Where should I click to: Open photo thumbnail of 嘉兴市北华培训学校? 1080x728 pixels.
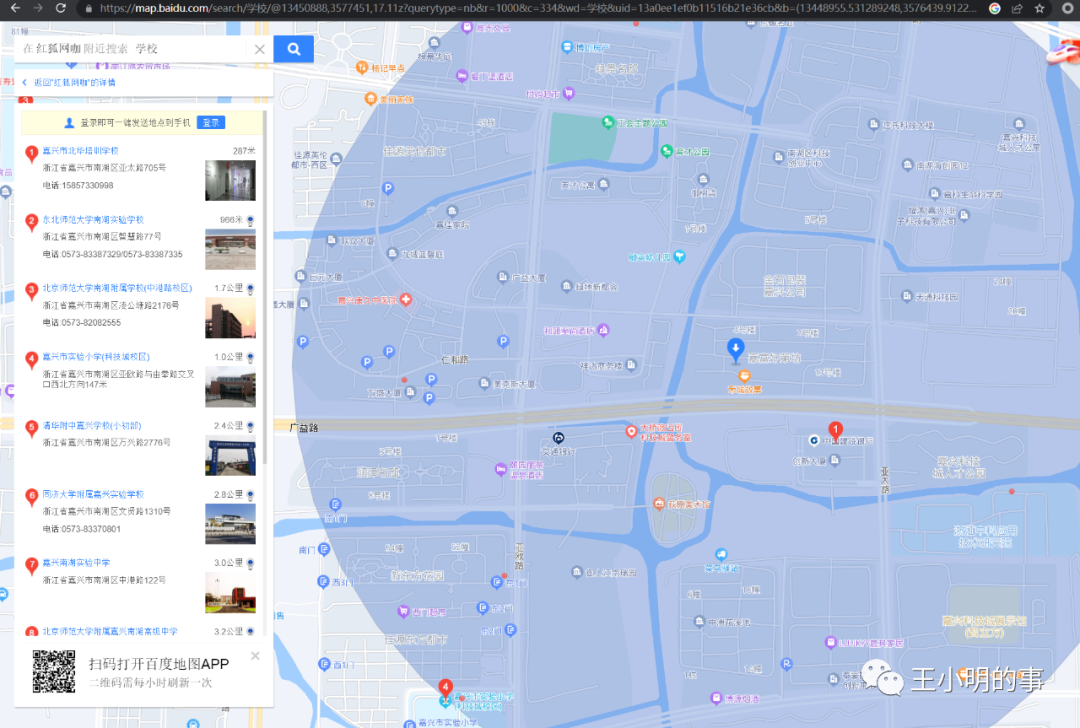230,180
